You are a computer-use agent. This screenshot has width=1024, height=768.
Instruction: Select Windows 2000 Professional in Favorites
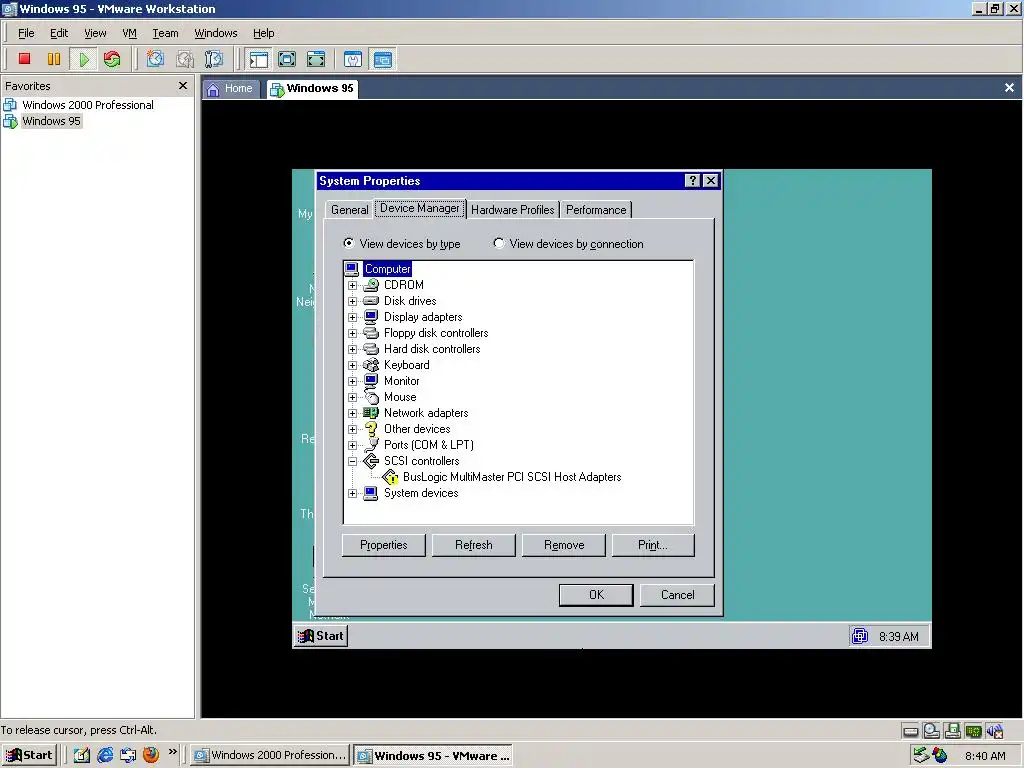pos(88,104)
